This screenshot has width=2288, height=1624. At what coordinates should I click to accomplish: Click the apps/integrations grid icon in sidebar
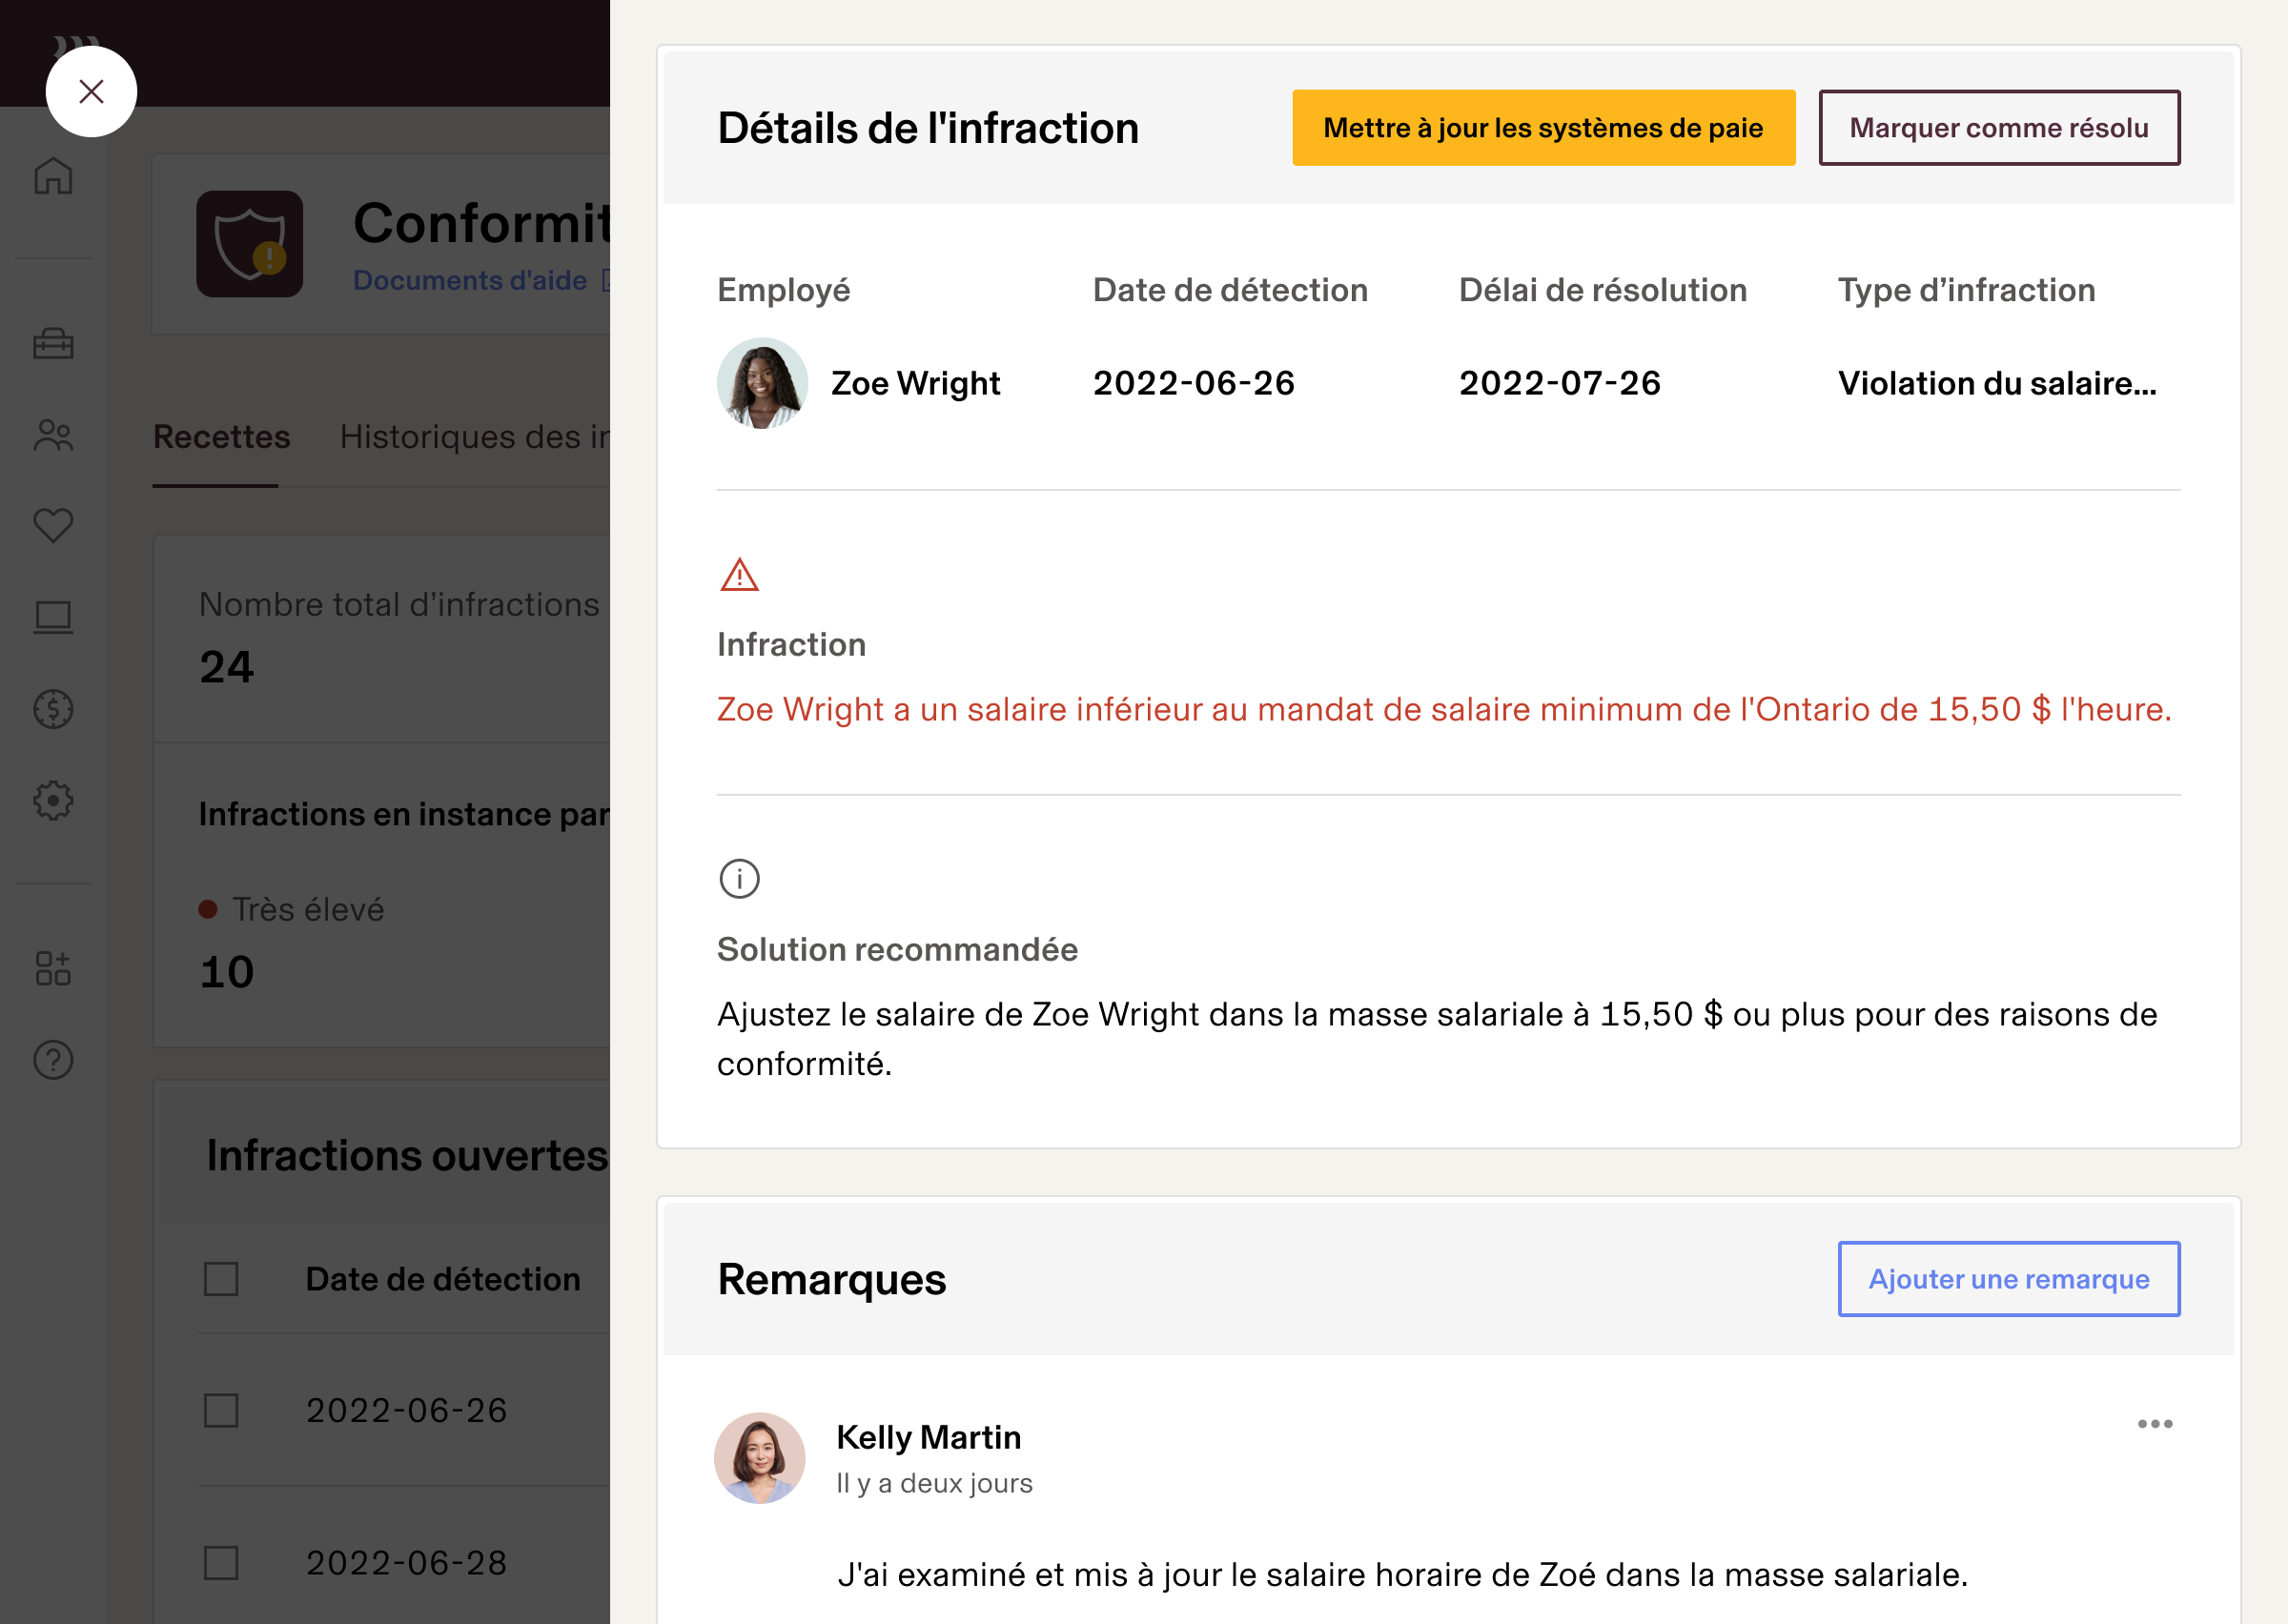point(53,968)
